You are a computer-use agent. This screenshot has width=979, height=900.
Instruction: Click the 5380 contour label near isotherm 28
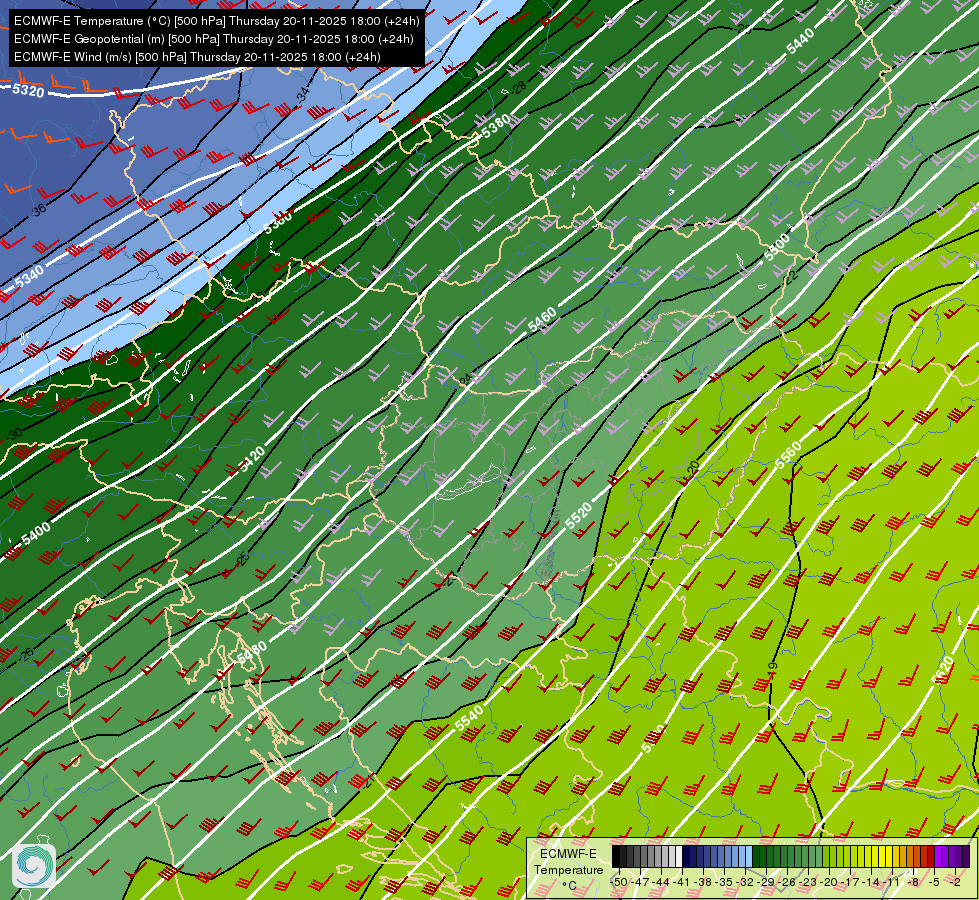pos(496,126)
